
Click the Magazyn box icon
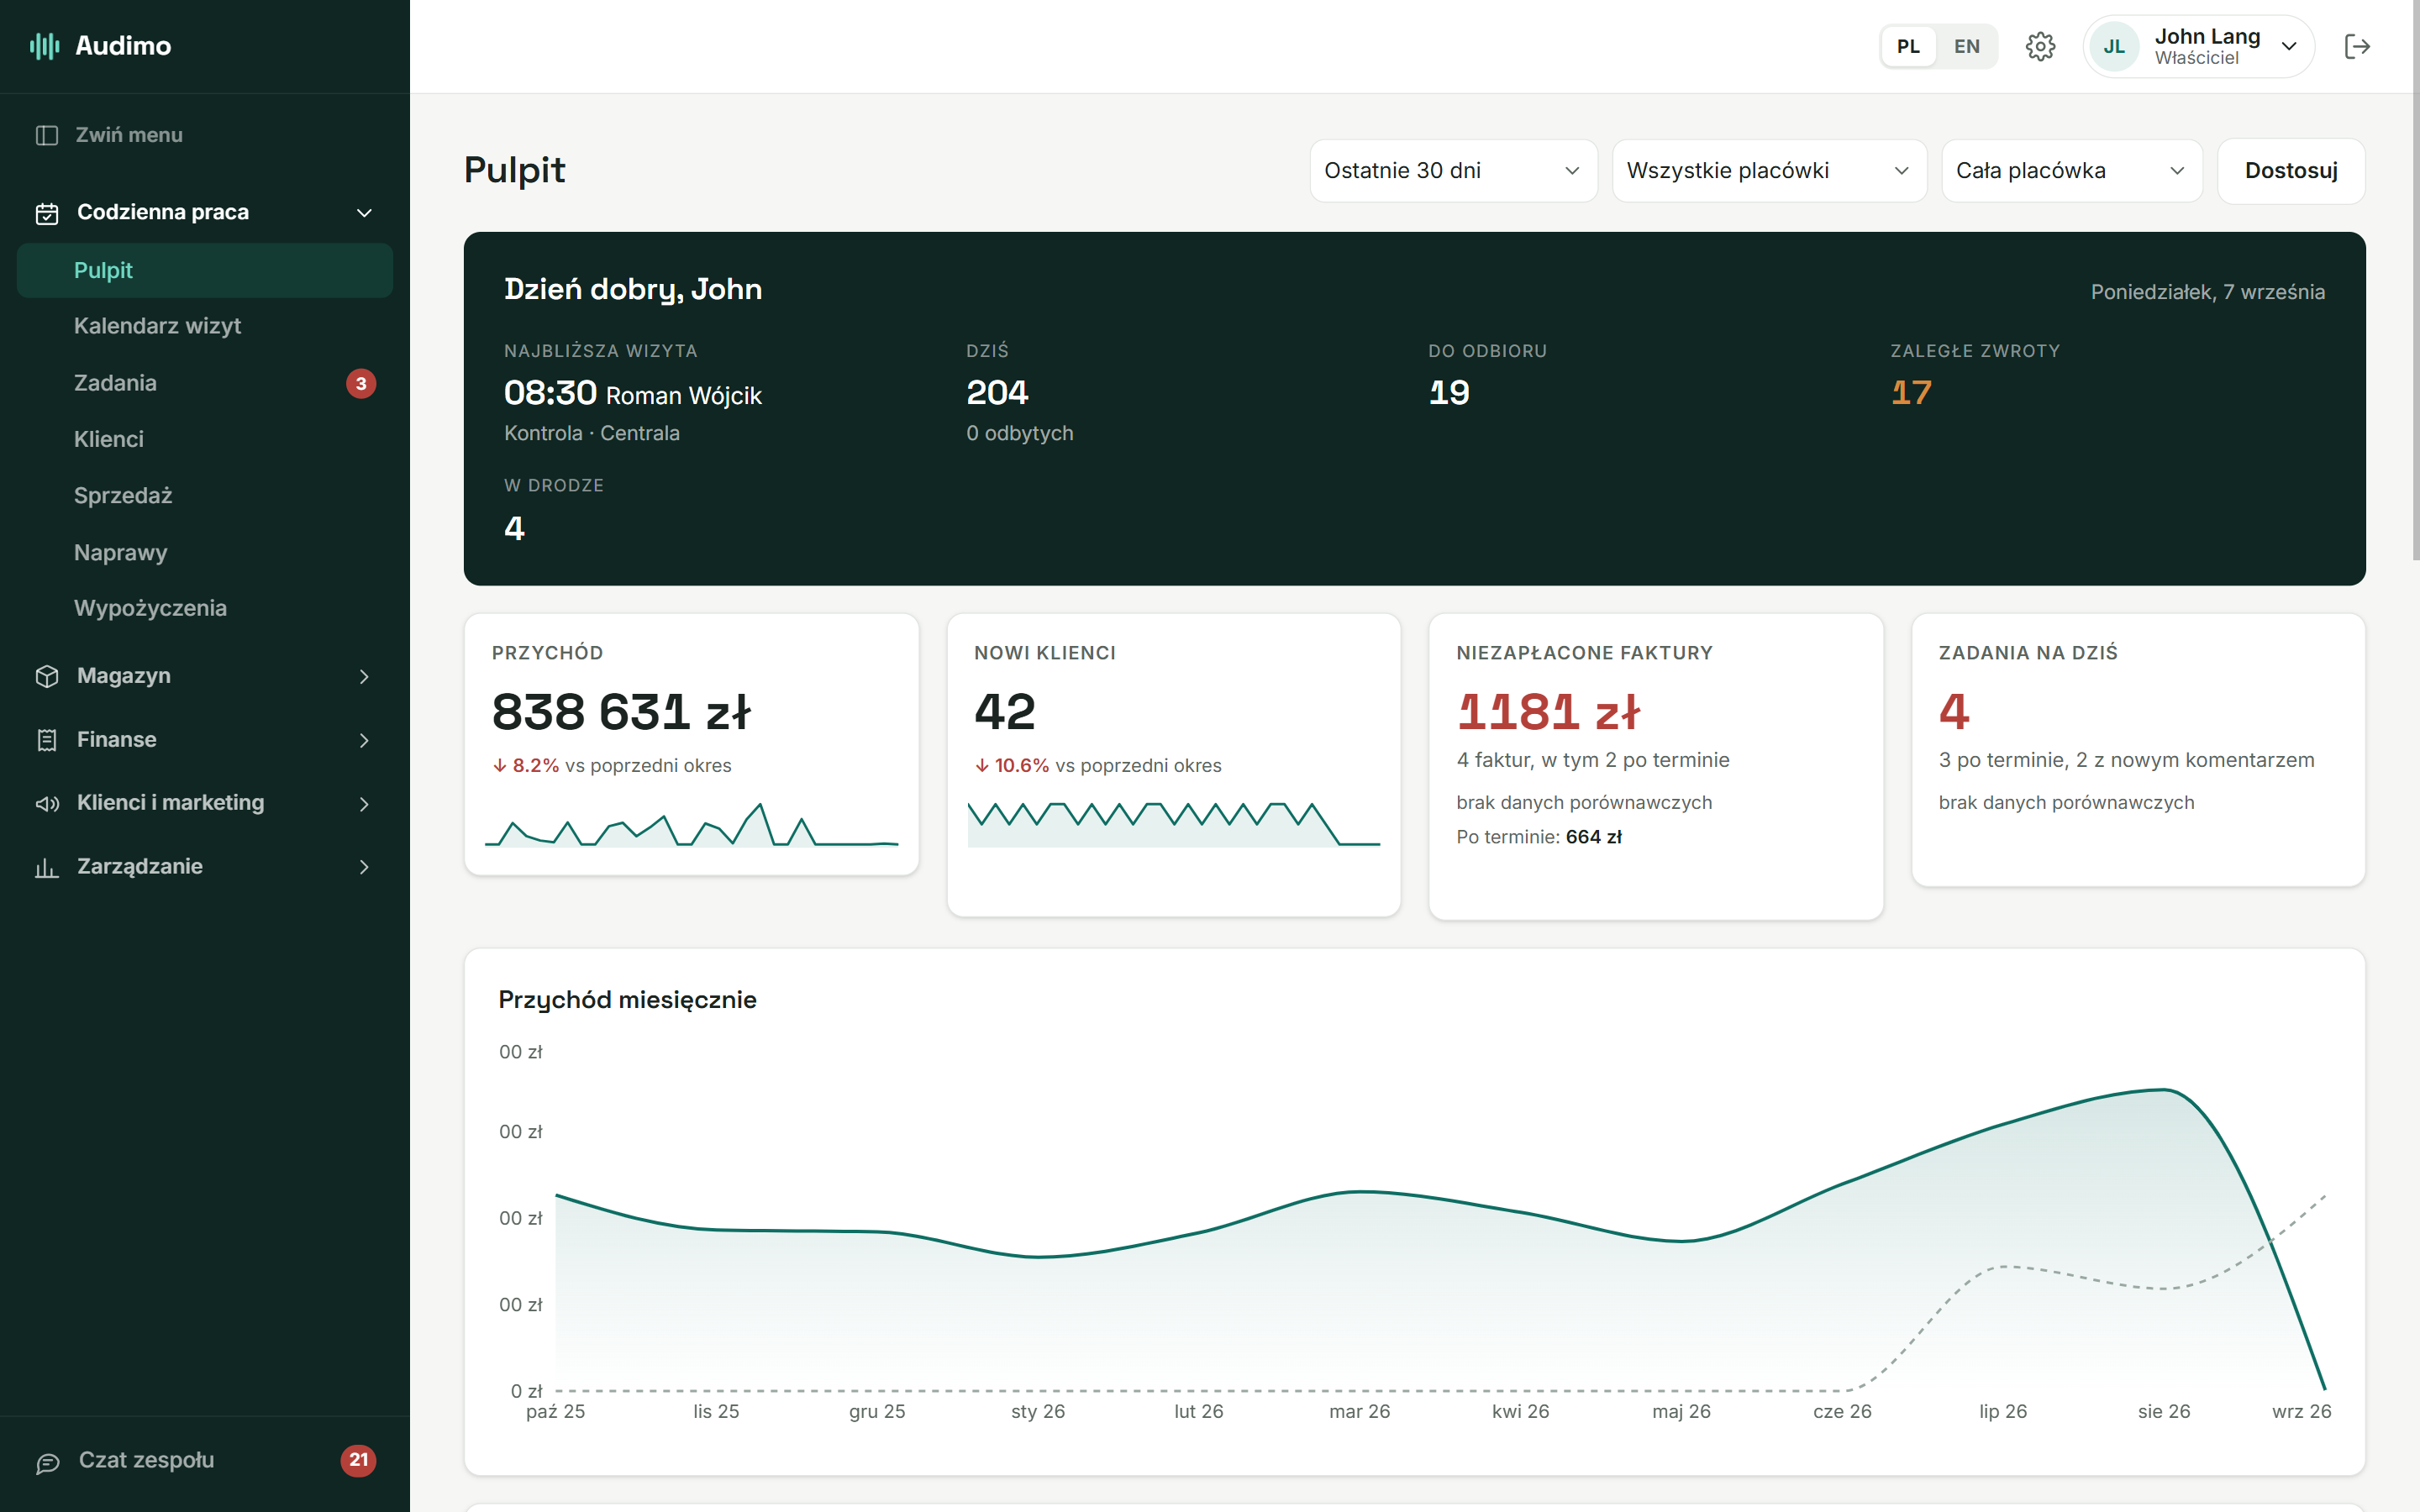click(x=47, y=676)
